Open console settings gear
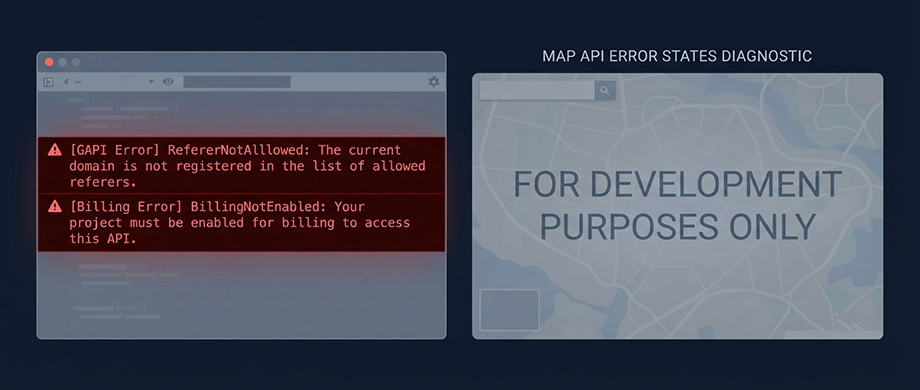 pyautogui.click(x=434, y=82)
